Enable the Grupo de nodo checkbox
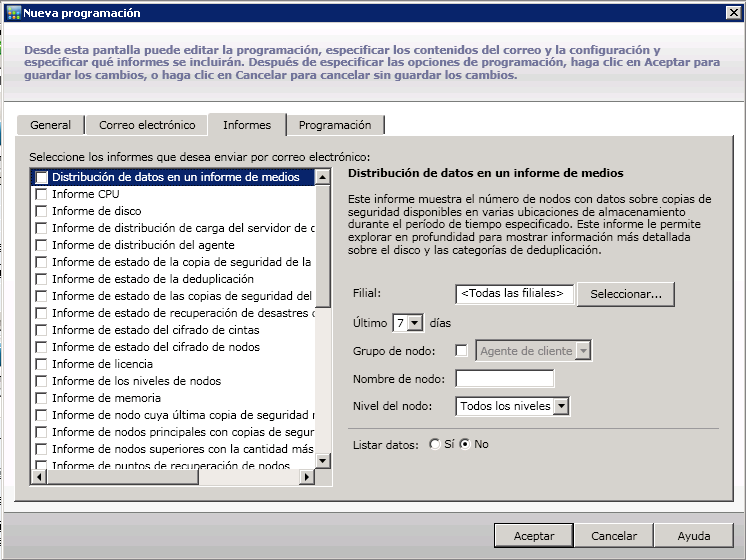 click(461, 351)
